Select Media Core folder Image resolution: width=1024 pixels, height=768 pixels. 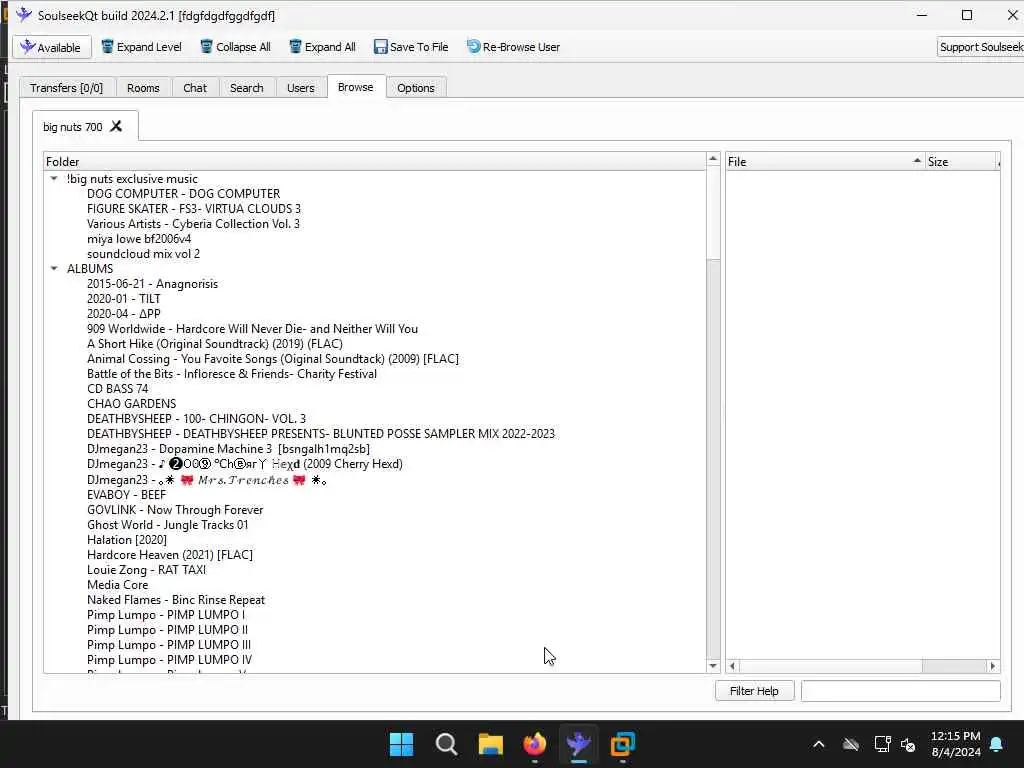[x=118, y=585]
